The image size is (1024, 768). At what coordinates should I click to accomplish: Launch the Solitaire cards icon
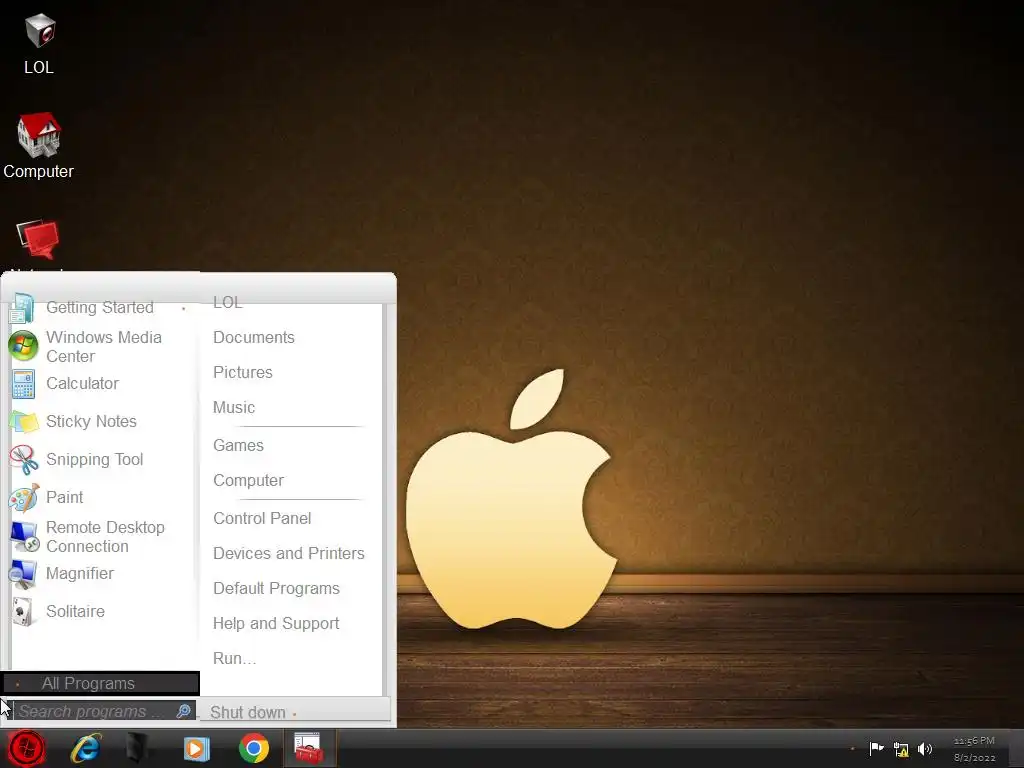pos(23,611)
